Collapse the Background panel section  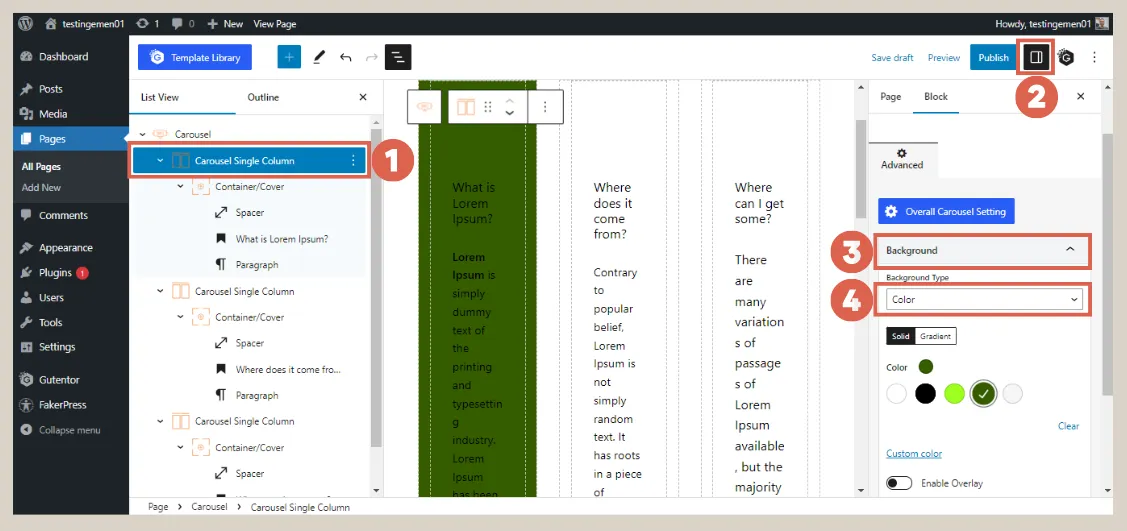pyautogui.click(x=1069, y=250)
